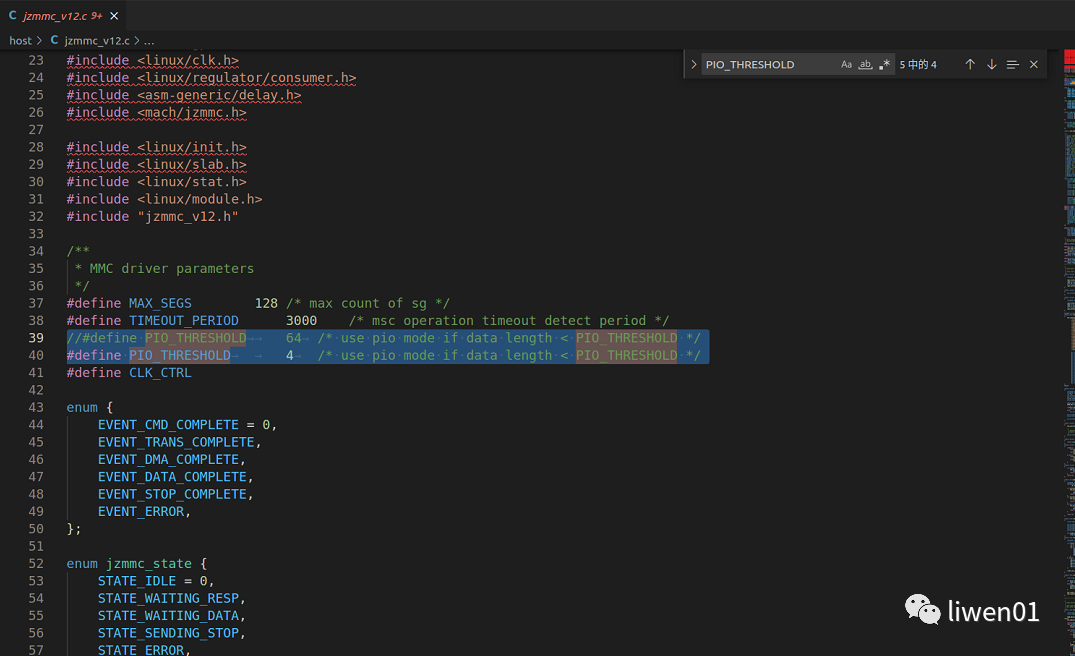Open the breadcrumb ellipsis symbol list
Screen dimensions: 1075x656
[x=149, y=41]
